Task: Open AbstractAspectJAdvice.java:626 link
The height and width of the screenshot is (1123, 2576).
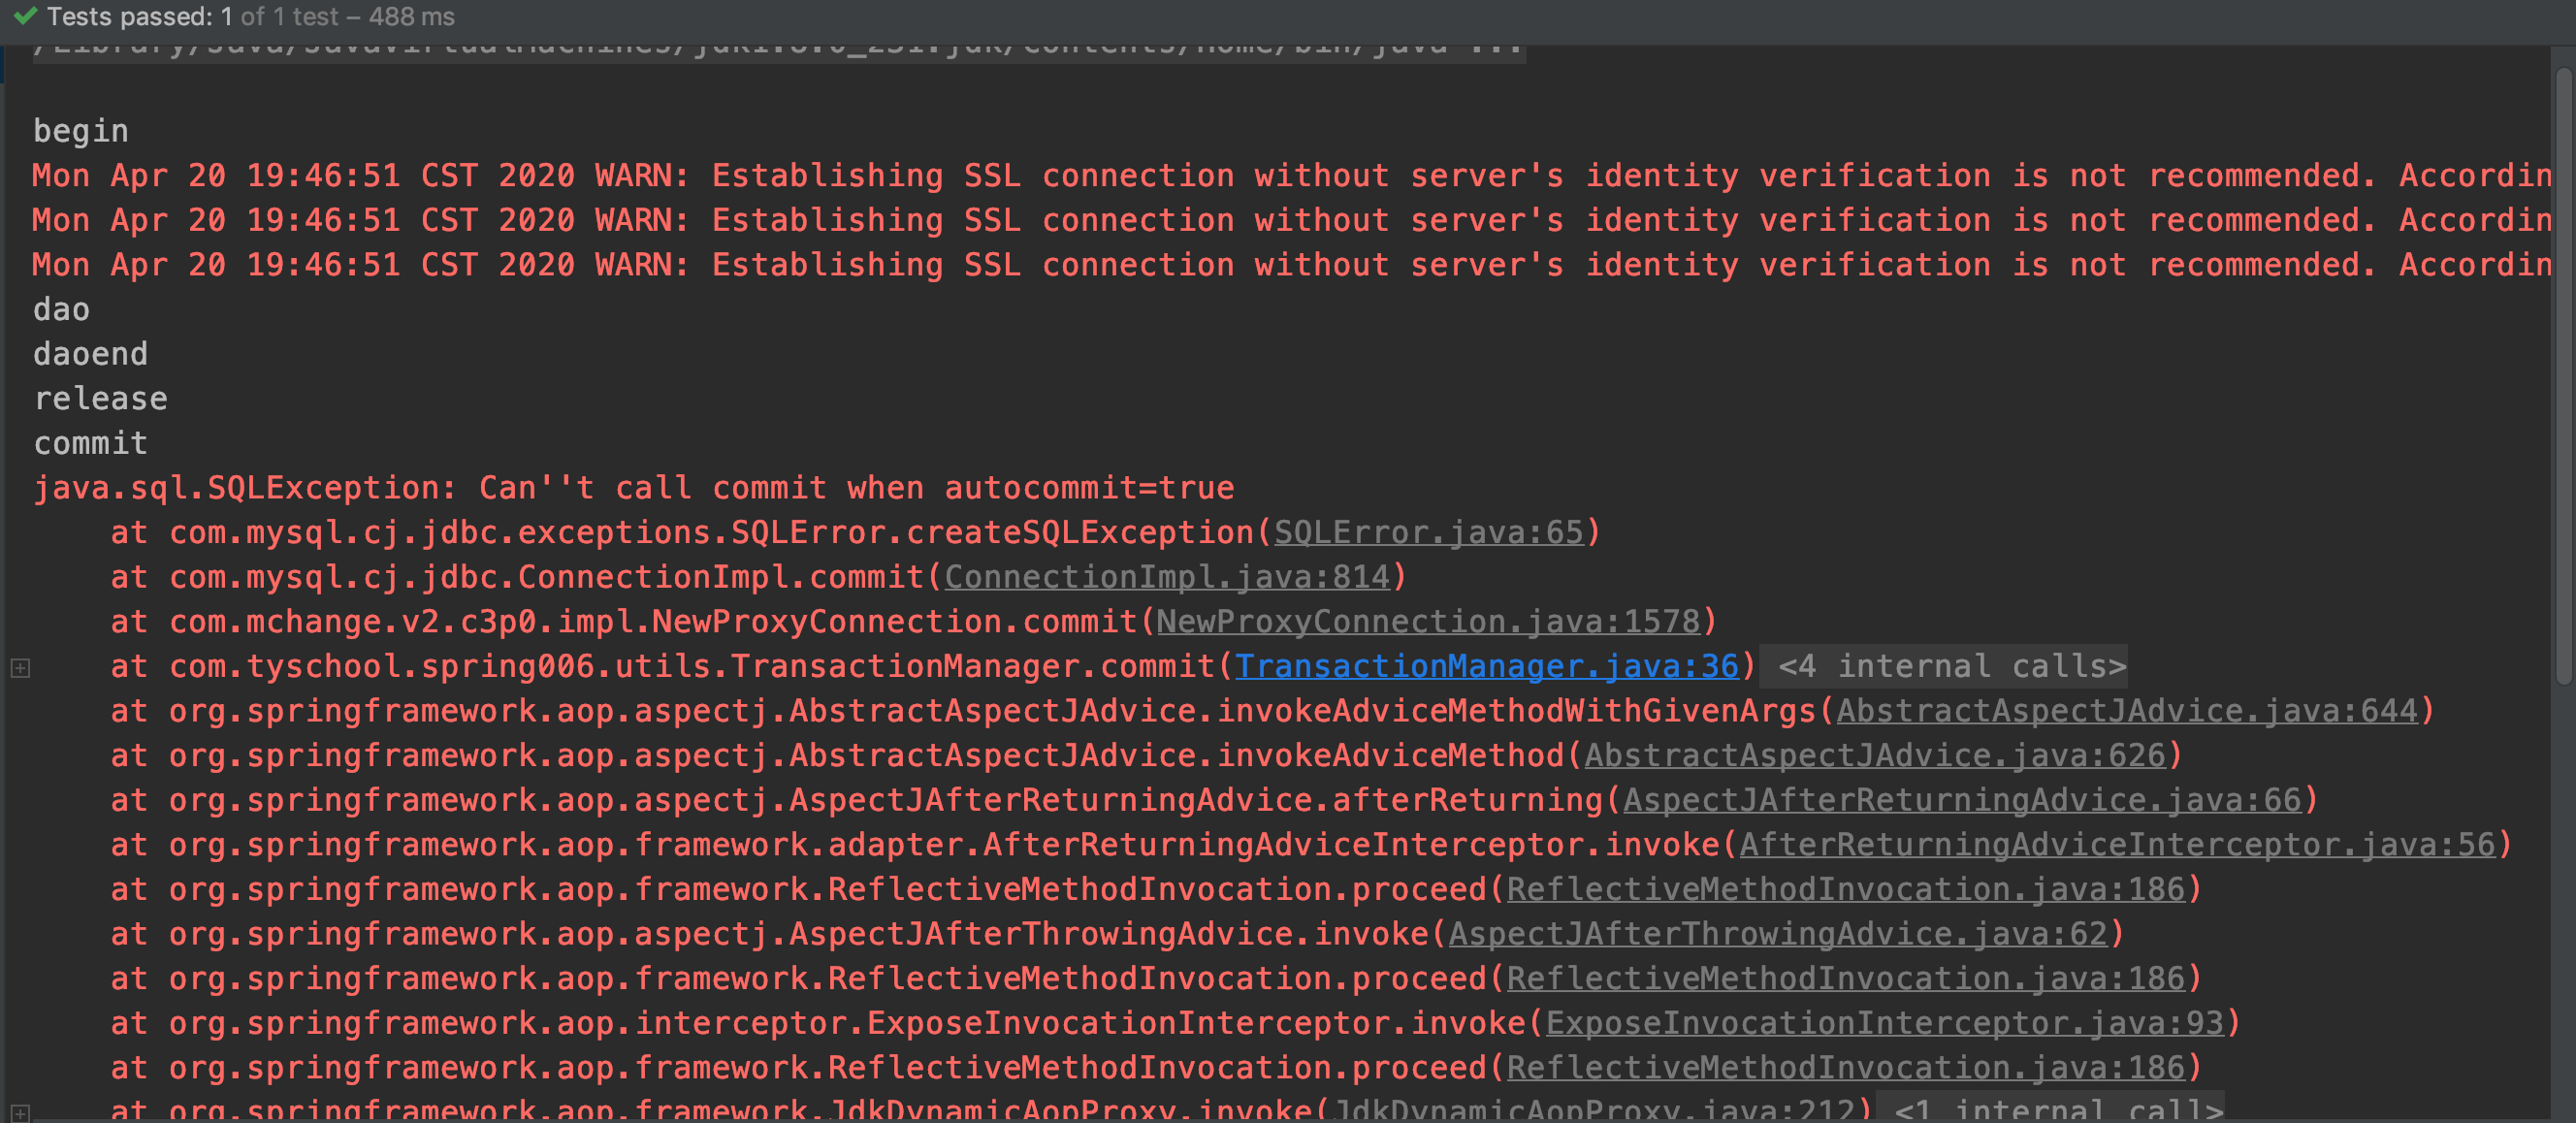Action: point(1873,755)
